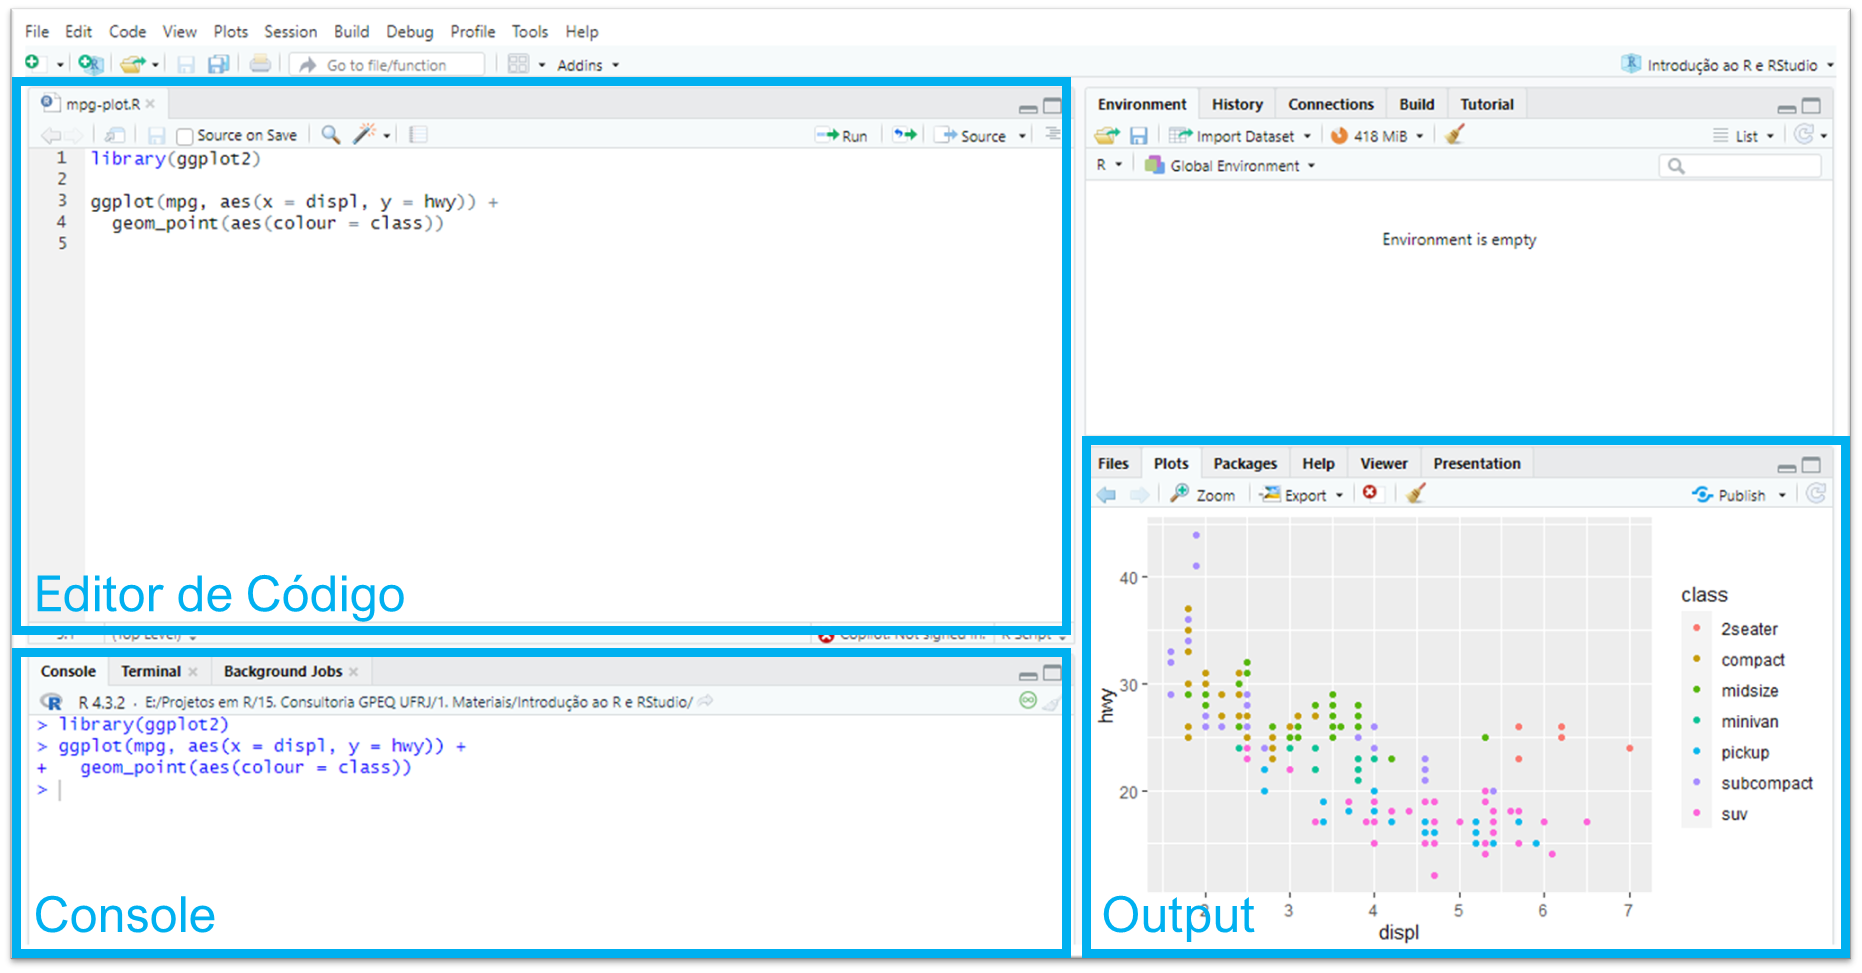
Task: Remove current plot with red X icon
Action: (1370, 492)
